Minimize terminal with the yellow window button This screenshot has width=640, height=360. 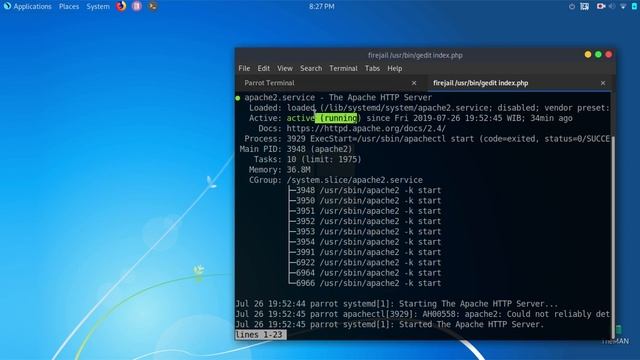point(588,54)
